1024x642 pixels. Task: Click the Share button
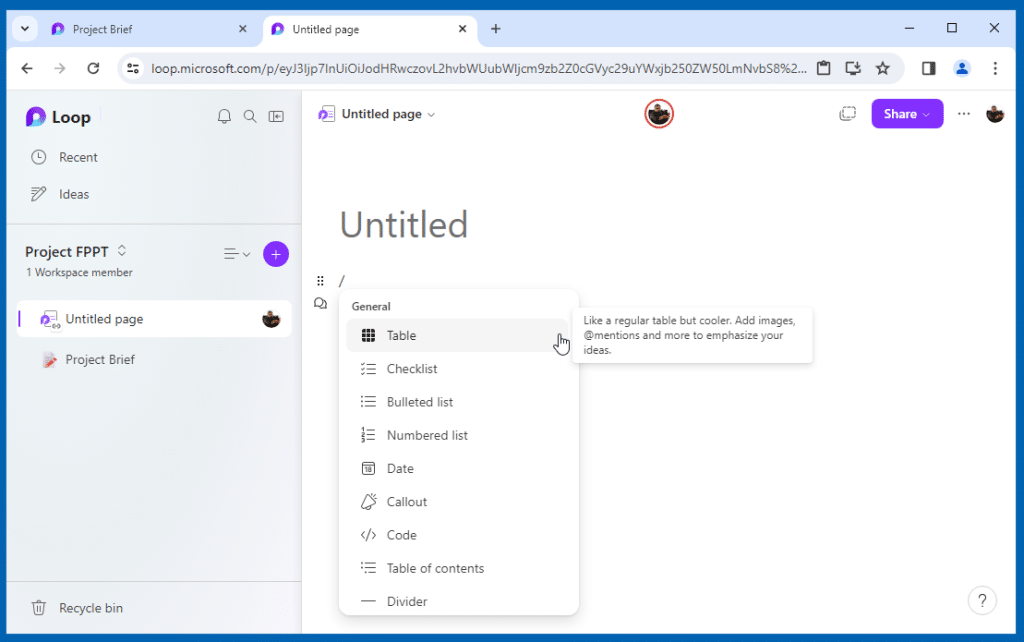906,114
